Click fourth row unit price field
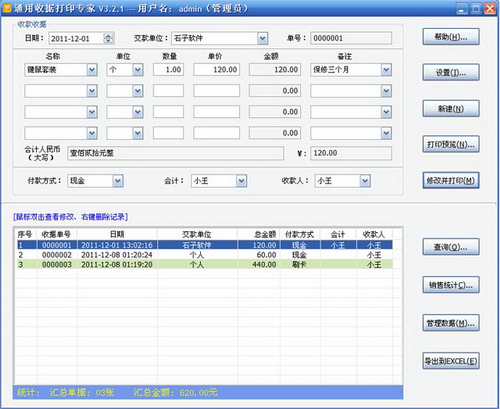Viewport: 500px width, 409px height. 216,133
